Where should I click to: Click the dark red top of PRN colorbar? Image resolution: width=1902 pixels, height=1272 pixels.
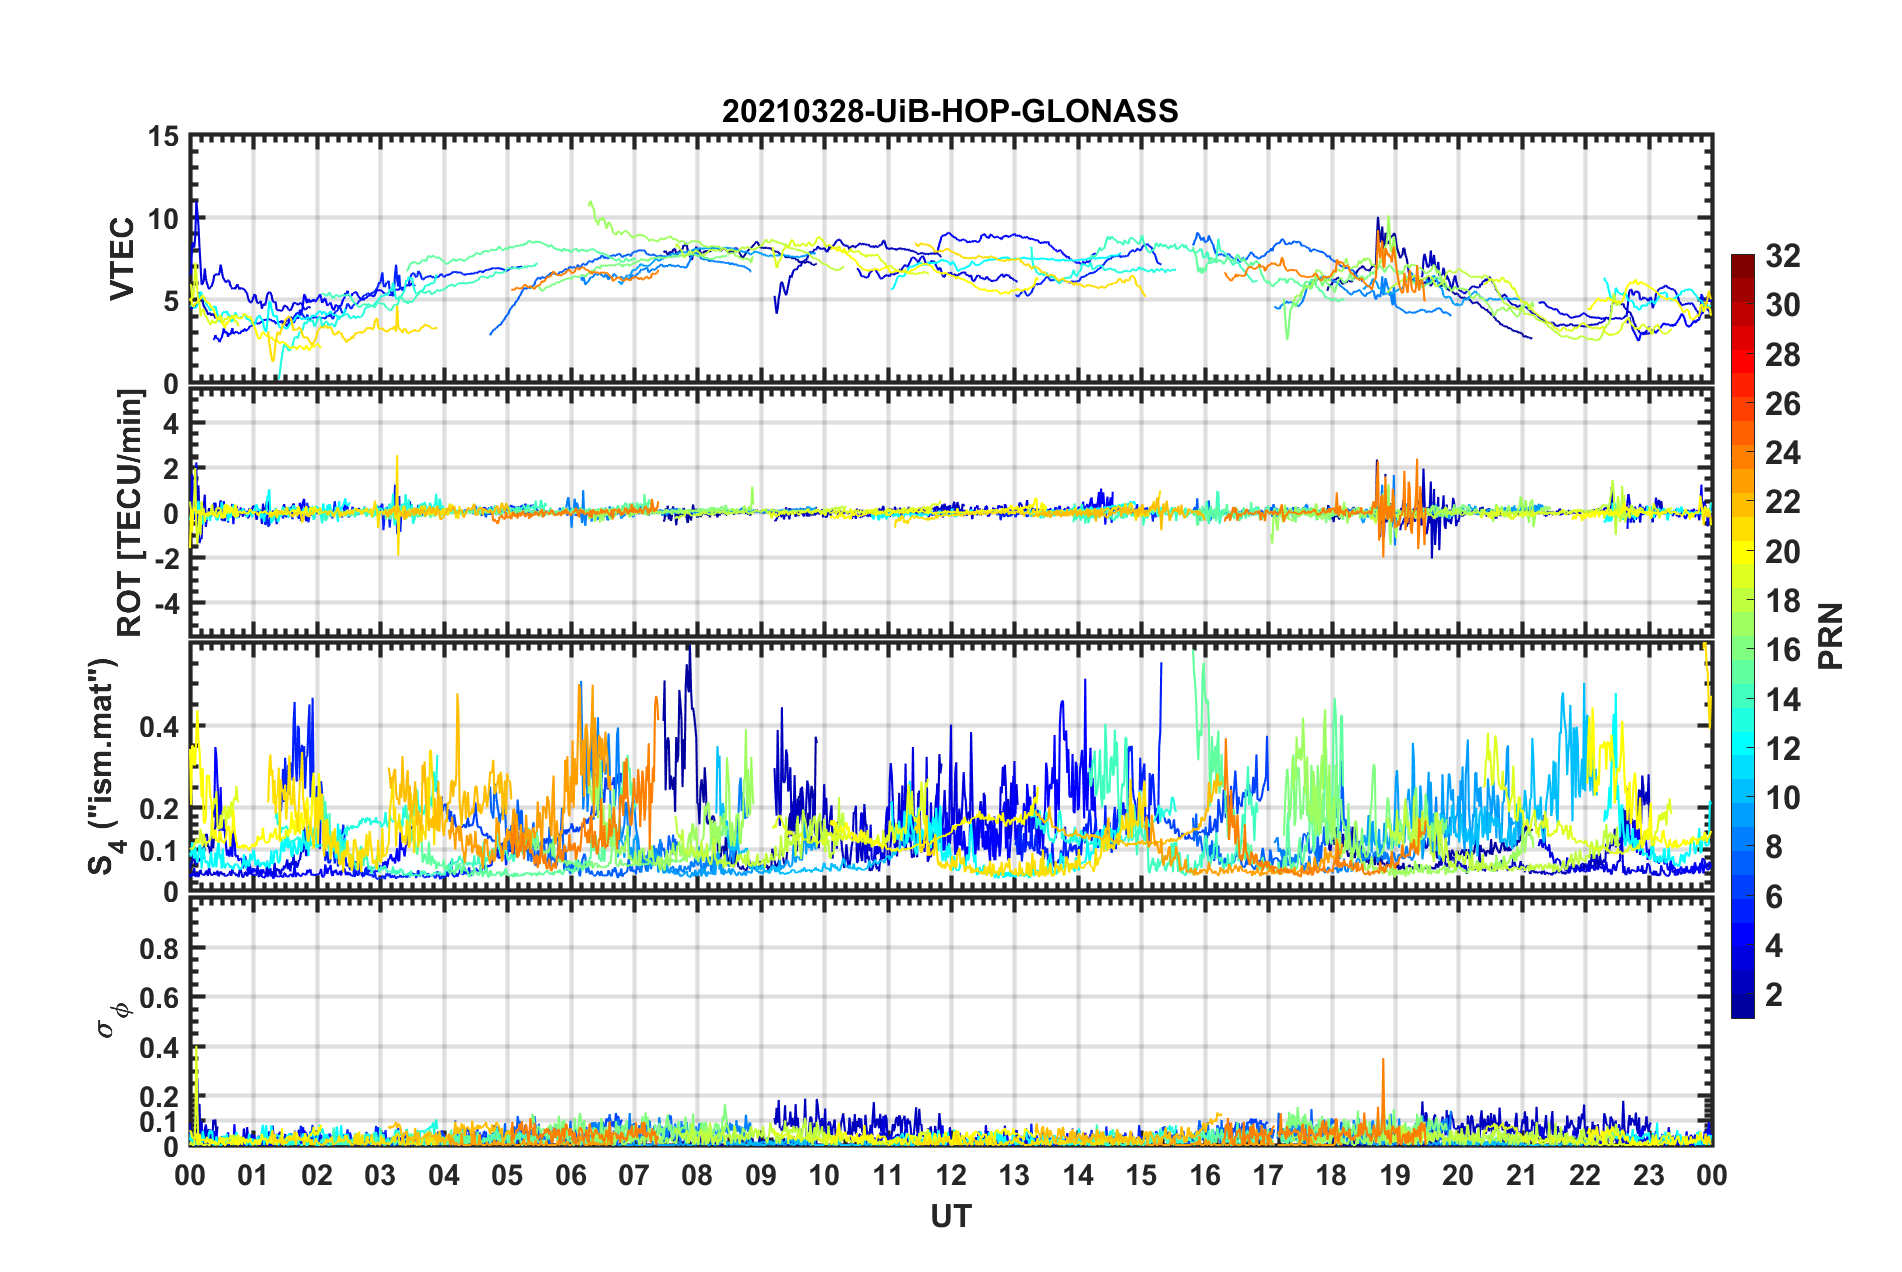[1742, 262]
